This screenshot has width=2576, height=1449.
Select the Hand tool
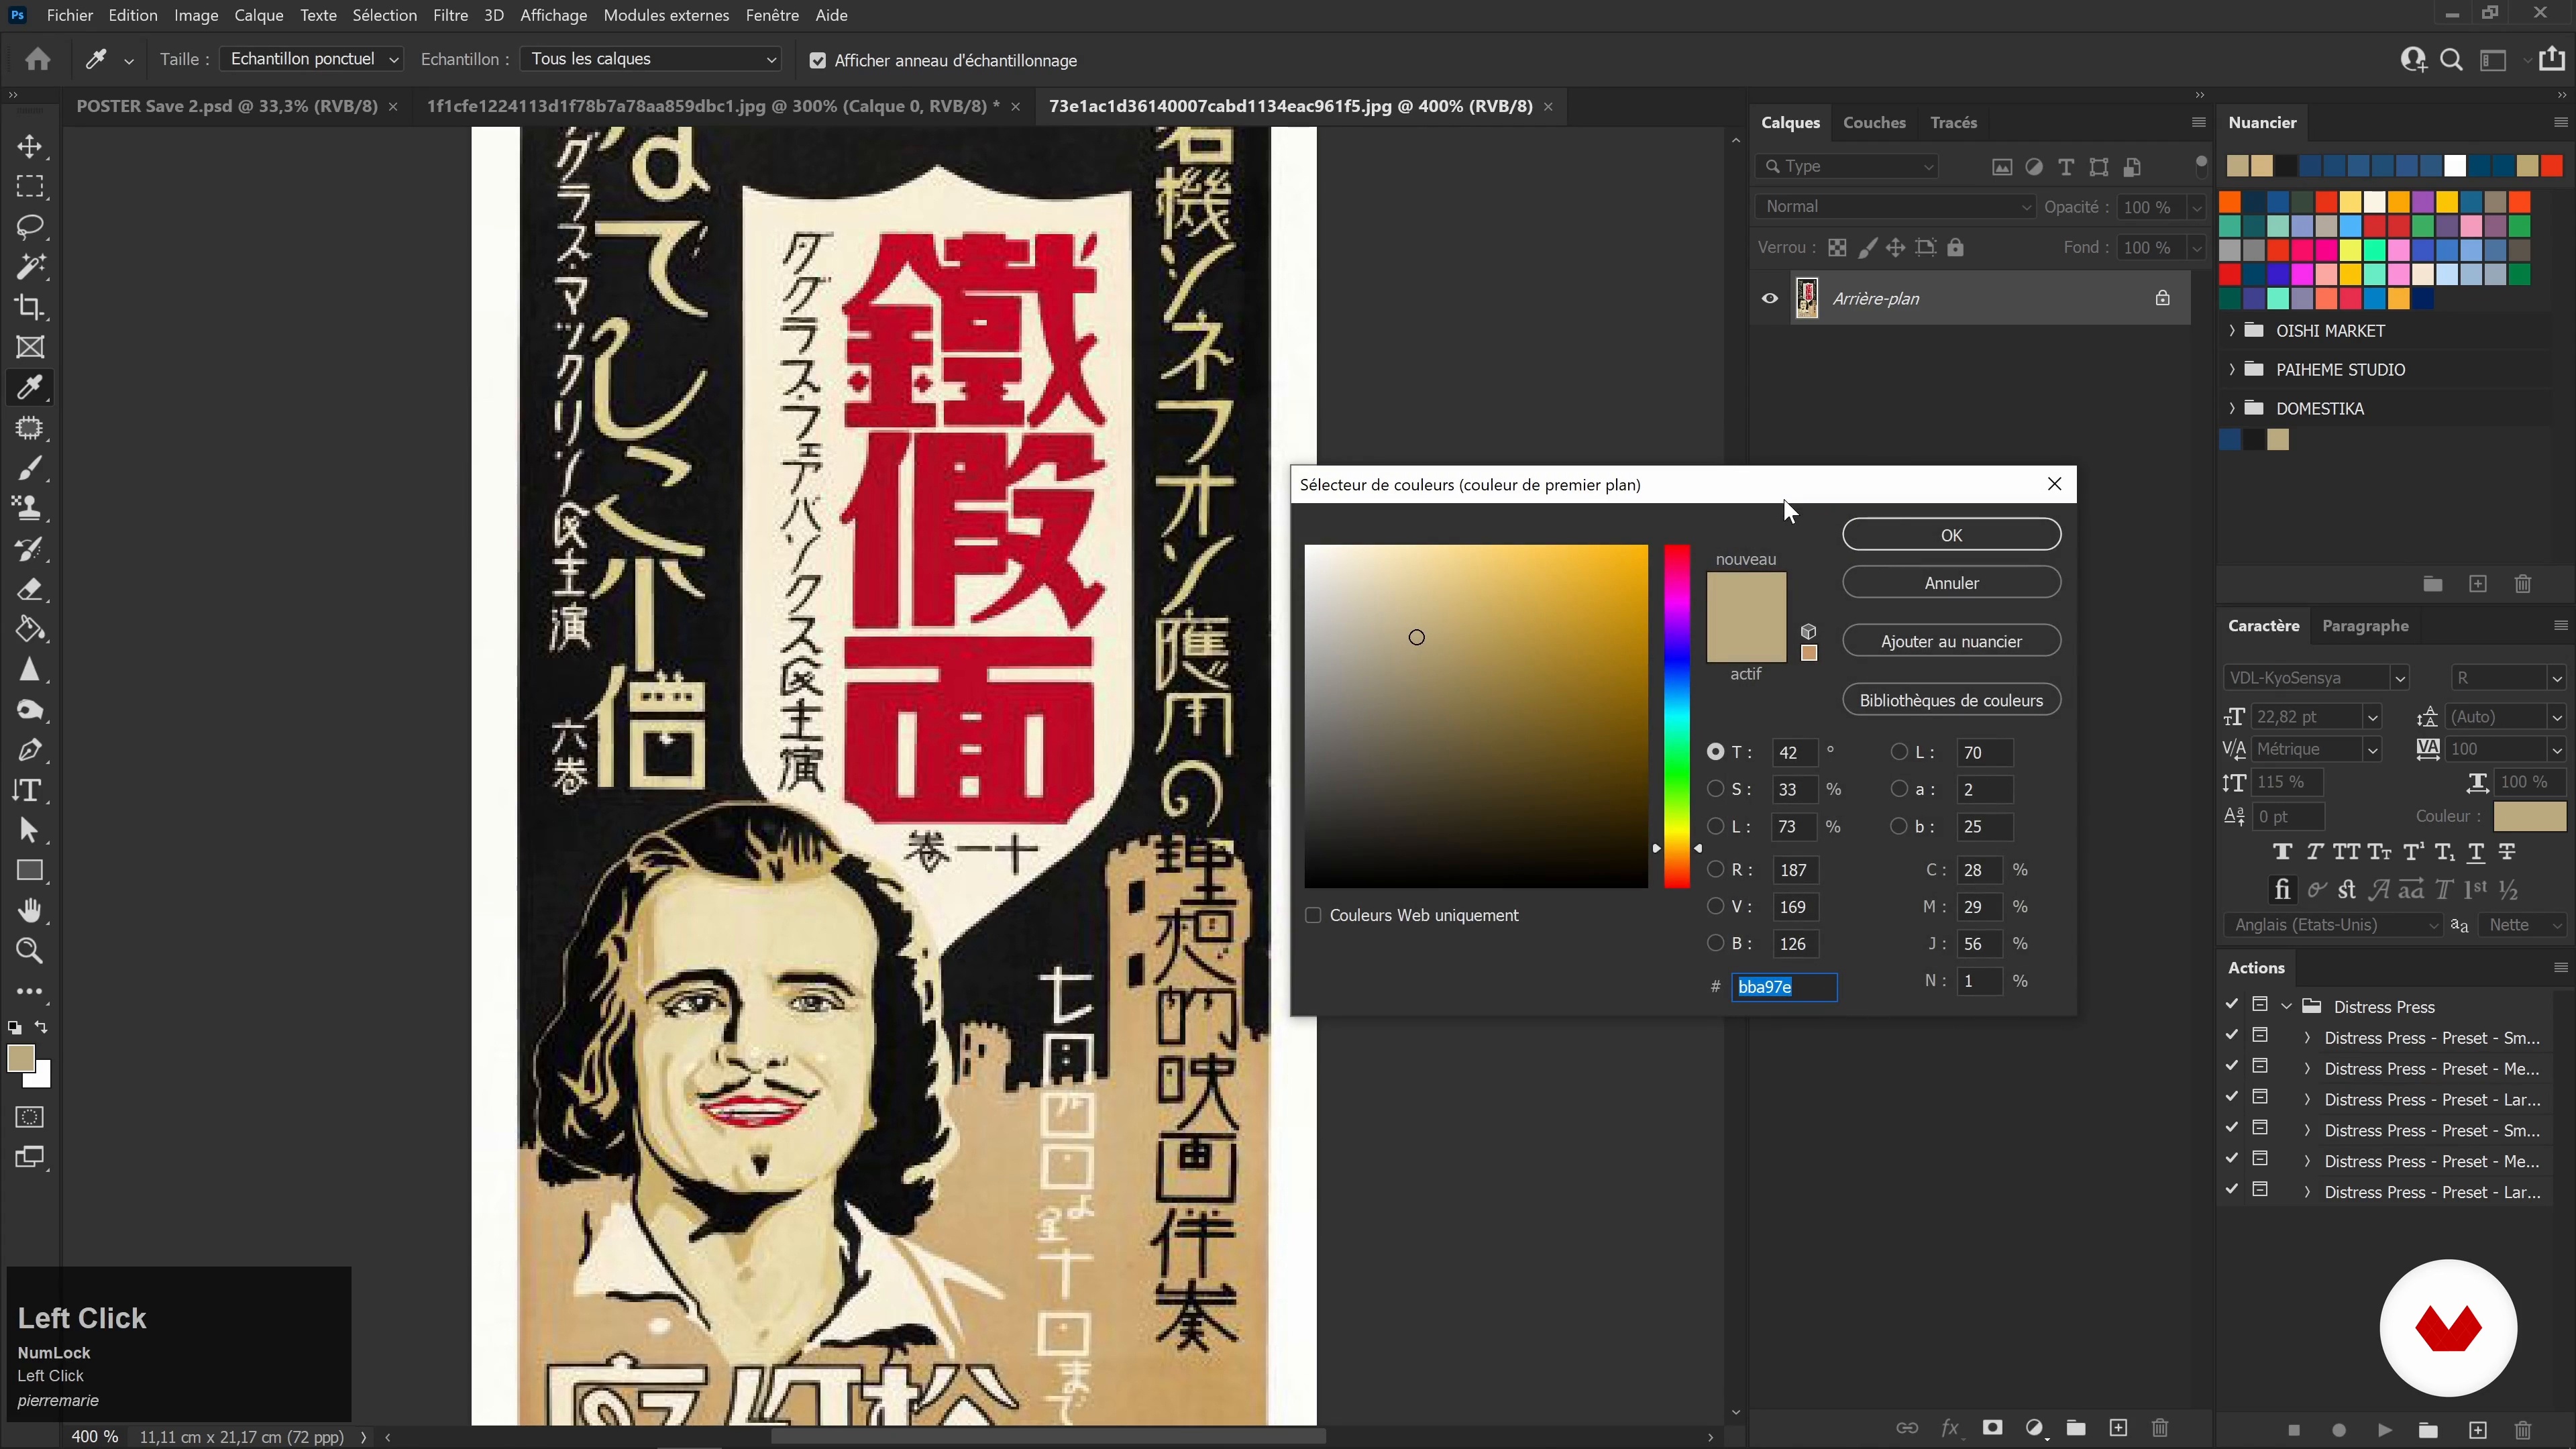[30, 910]
